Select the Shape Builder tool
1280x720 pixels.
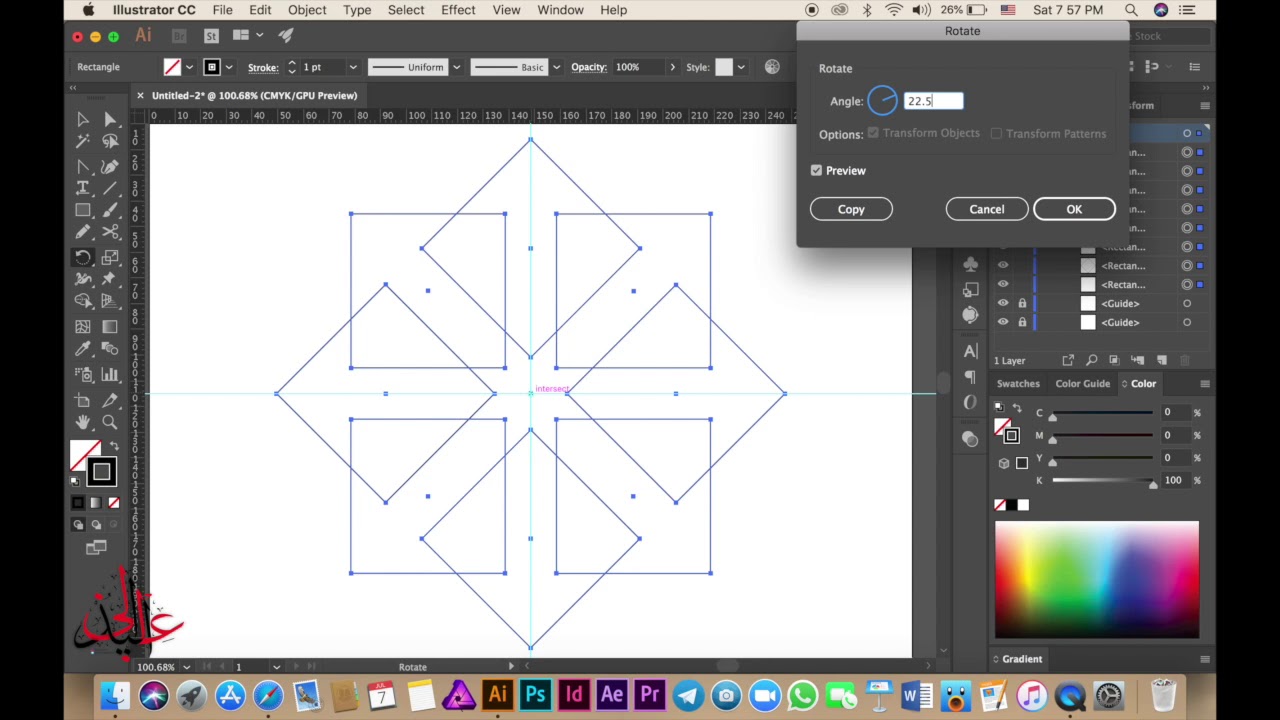pyautogui.click(x=83, y=303)
